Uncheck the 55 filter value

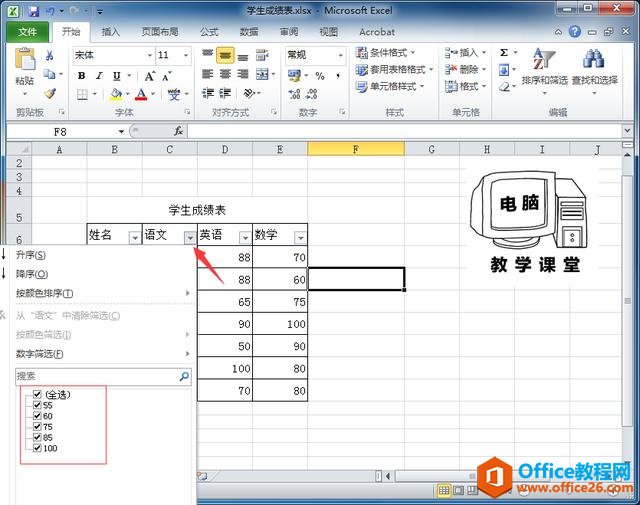[x=37, y=405]
